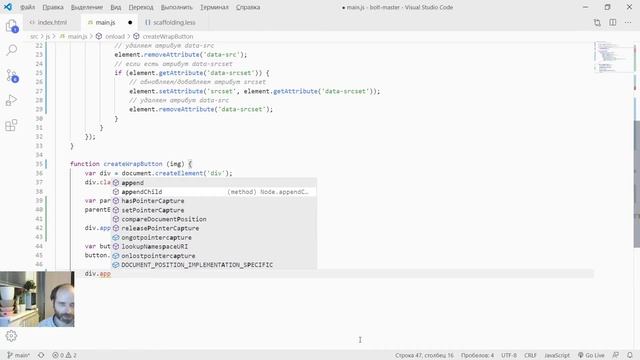Switch to the scaffolding.less tab
This screenshot has width=640, height=360.
(x=174, y=22)
